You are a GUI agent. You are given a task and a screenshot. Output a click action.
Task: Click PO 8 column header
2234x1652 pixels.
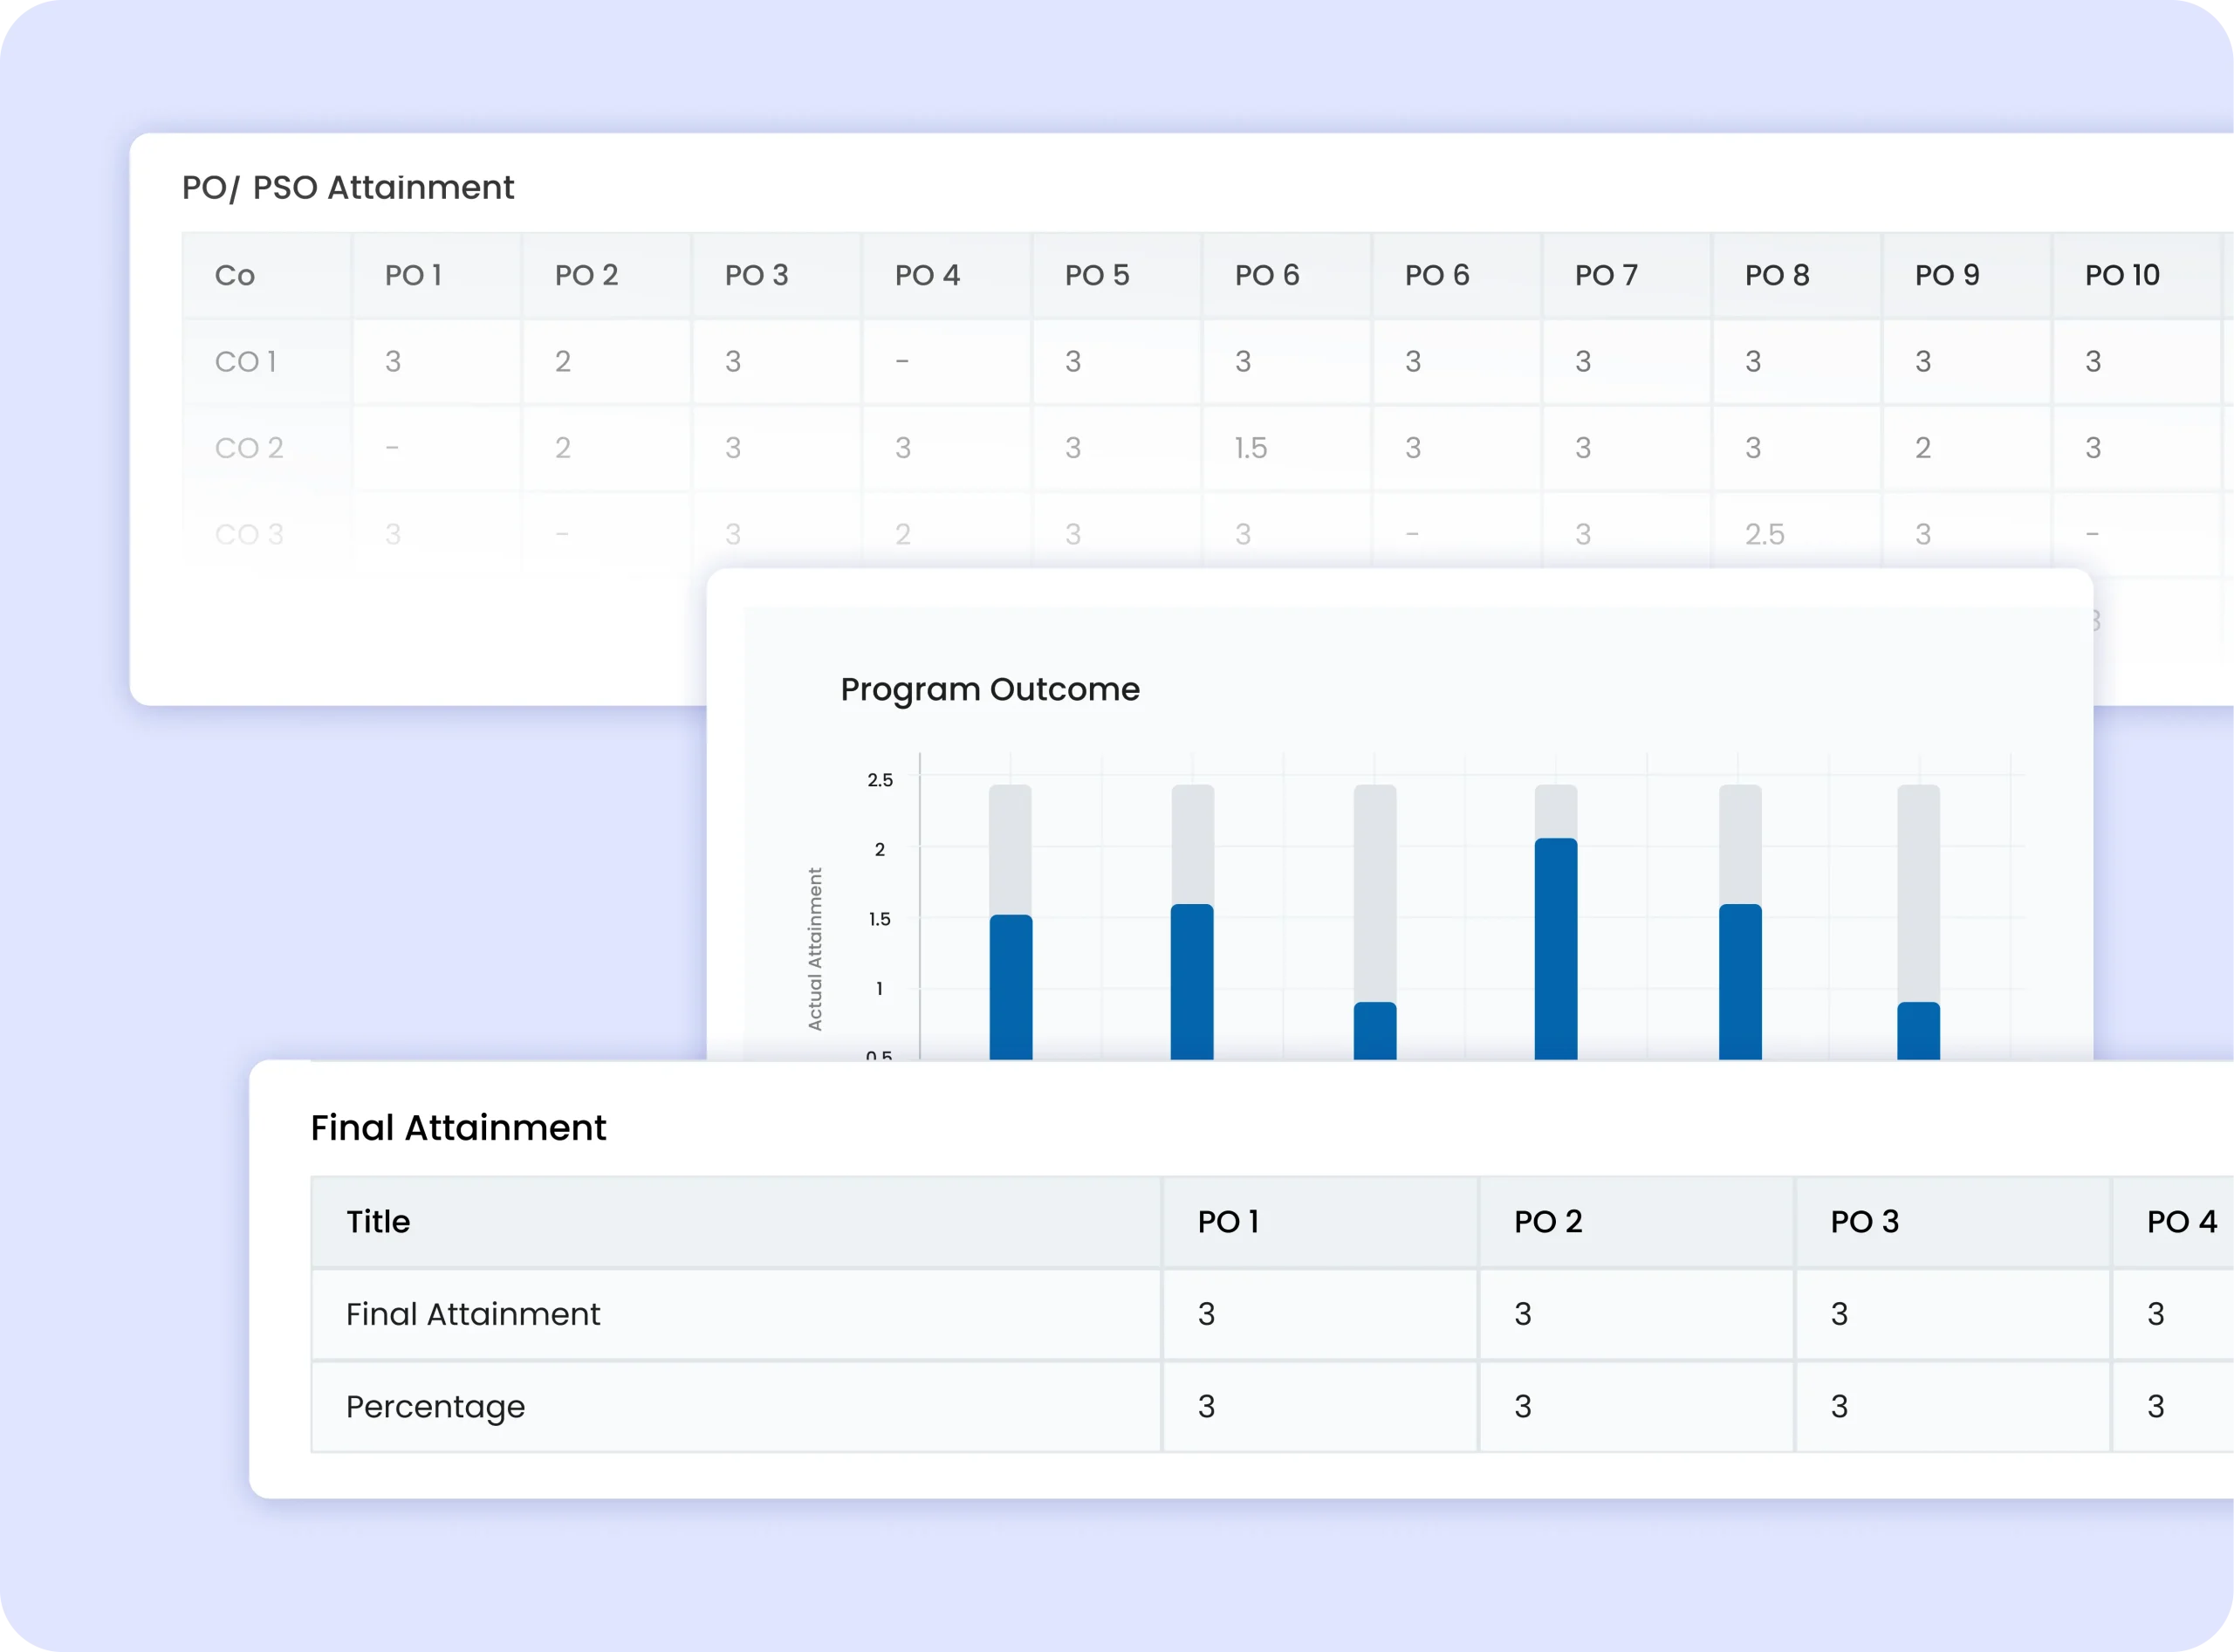pyautogui.click(x=1776, y=275)
